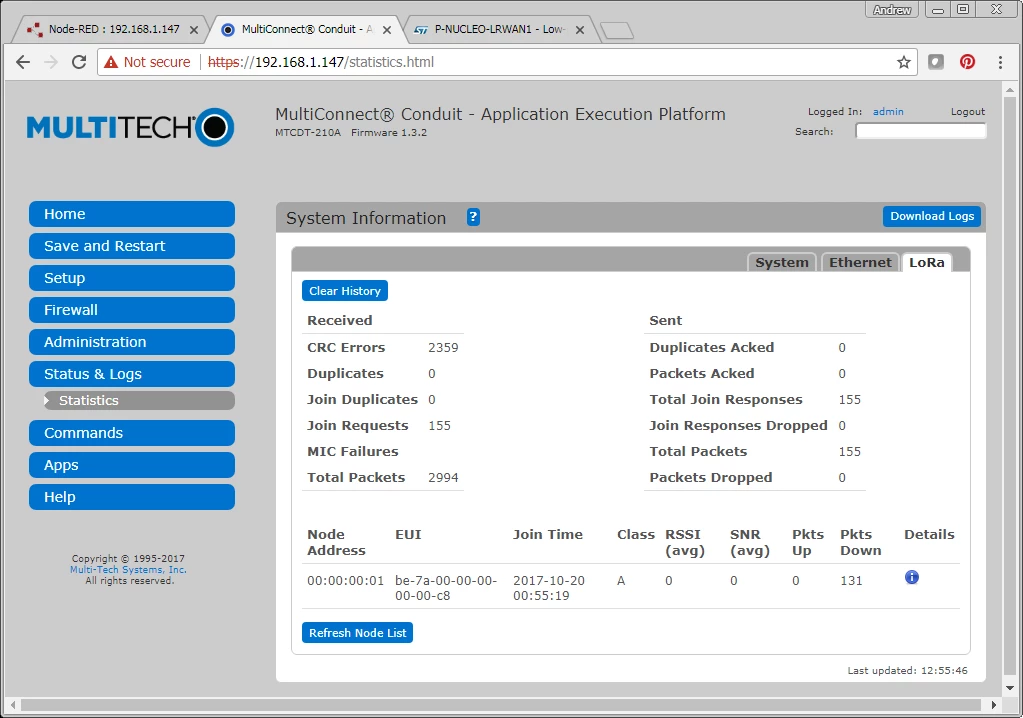The width and height of the screenshot is (1023, 718).
Task: Click the browser forward arrow
Action: coord(51,62)
